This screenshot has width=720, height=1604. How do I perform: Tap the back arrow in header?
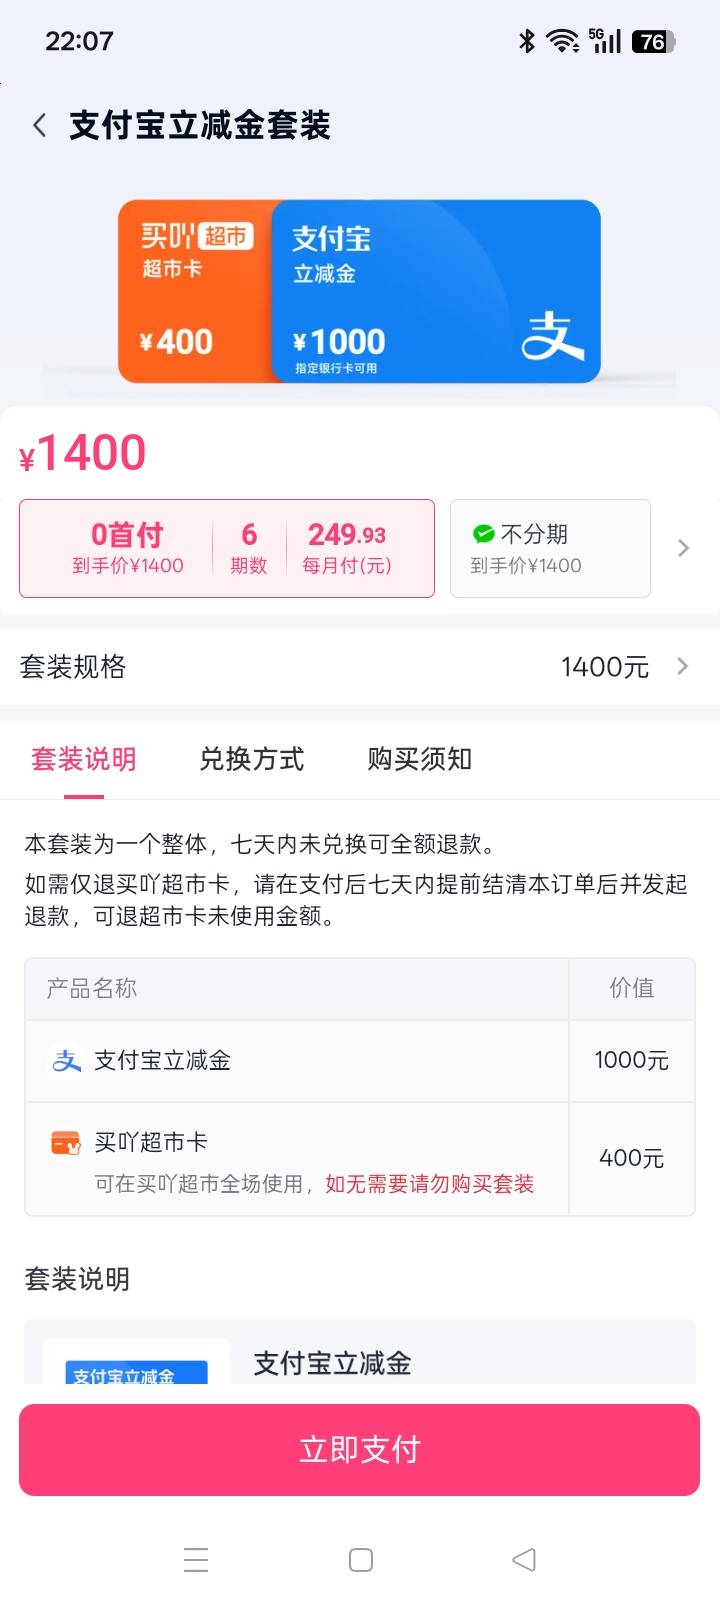(40, 126)
